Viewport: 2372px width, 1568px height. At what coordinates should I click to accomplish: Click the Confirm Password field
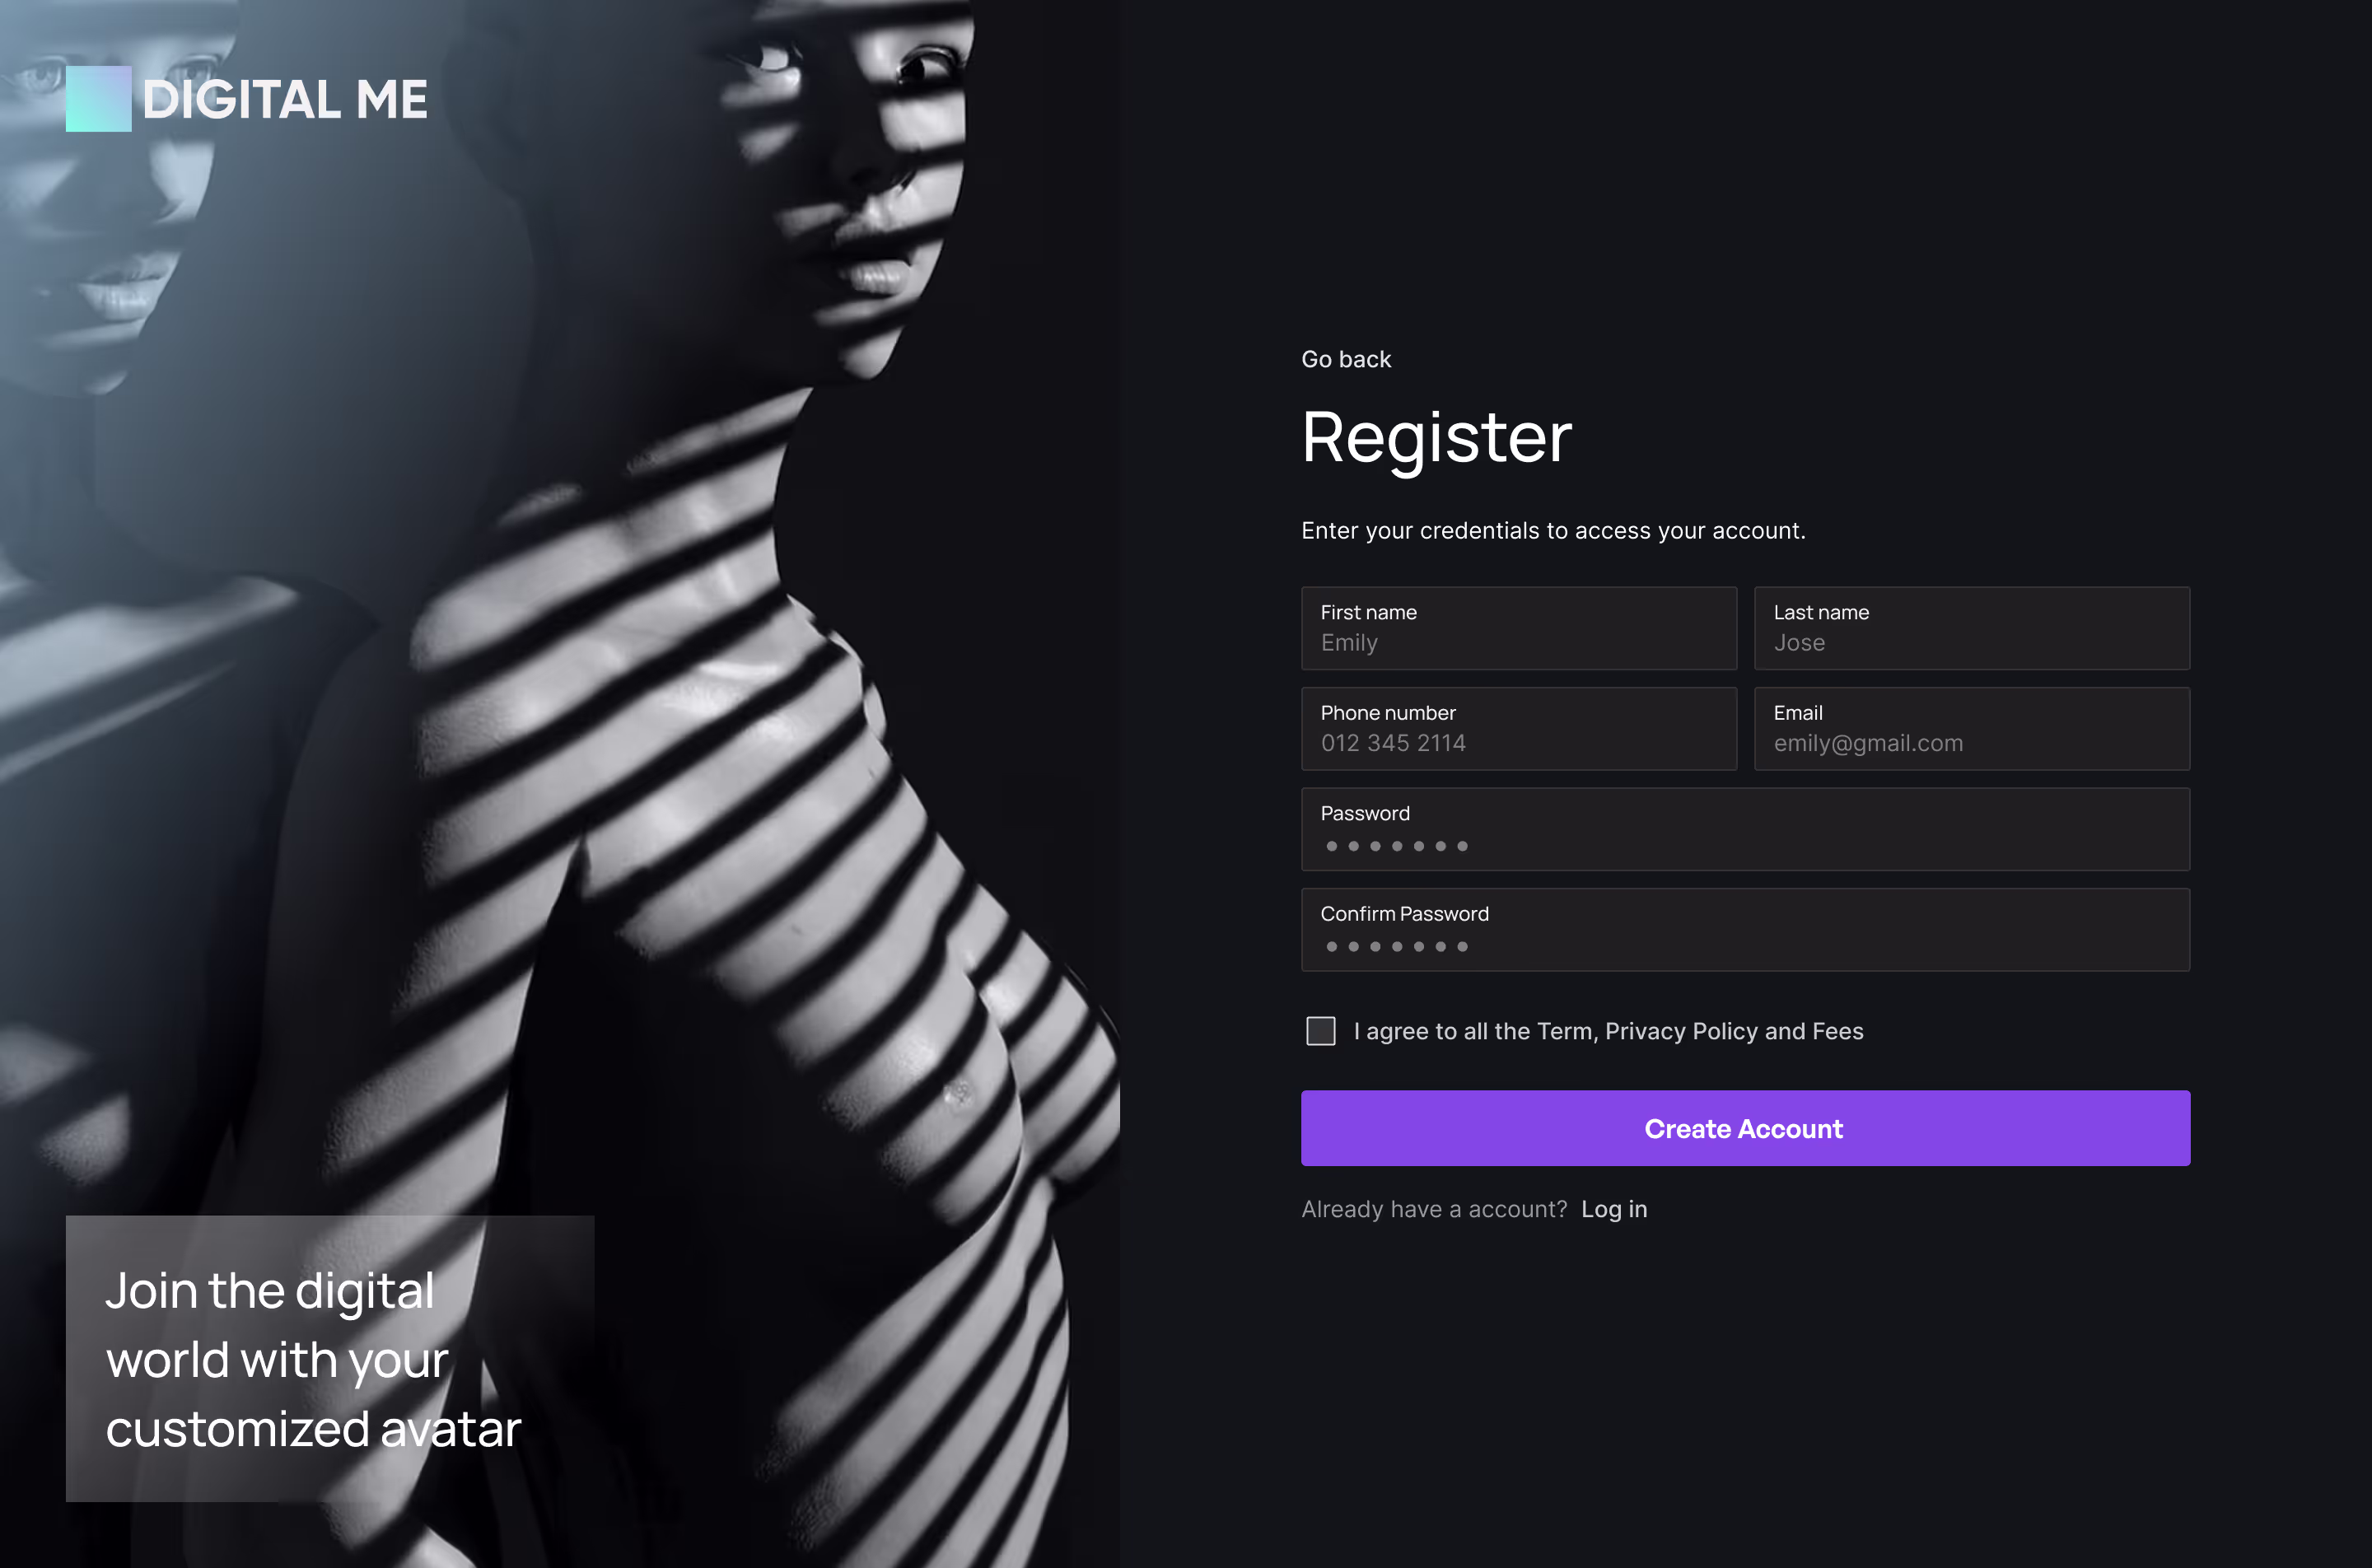pyautogui.click(x=1745, y=930)
